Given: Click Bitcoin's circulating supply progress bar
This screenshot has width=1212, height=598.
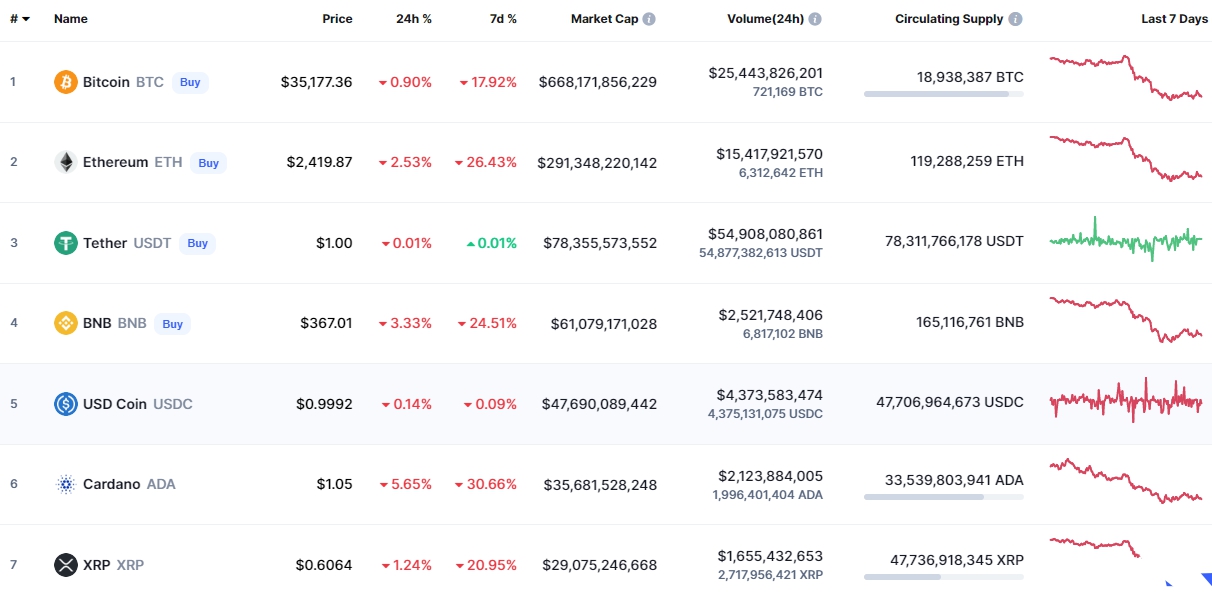Looking at the screenshot, I should click(x=944, y=94).
